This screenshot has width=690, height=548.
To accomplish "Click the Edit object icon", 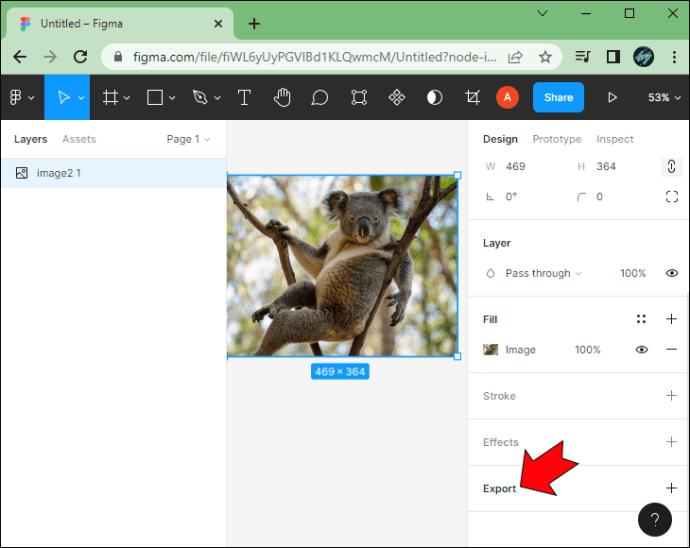I will (359, 97).
